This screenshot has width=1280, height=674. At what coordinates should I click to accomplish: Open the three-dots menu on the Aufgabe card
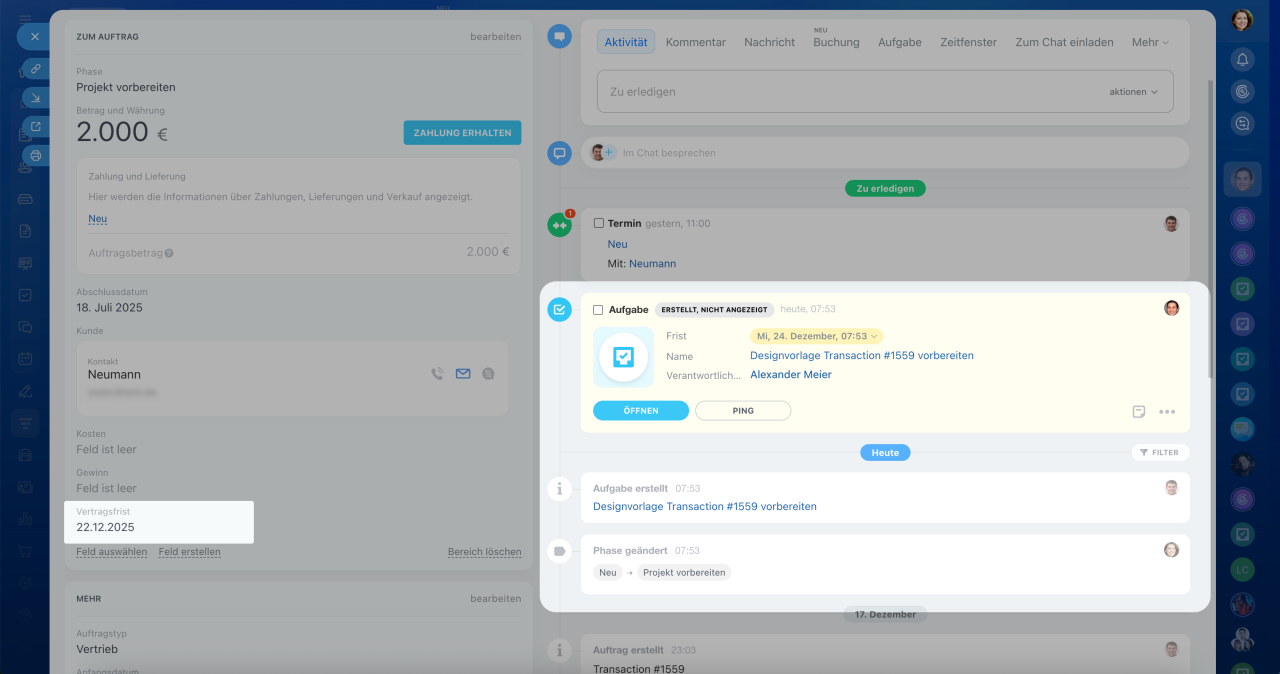1167,412
